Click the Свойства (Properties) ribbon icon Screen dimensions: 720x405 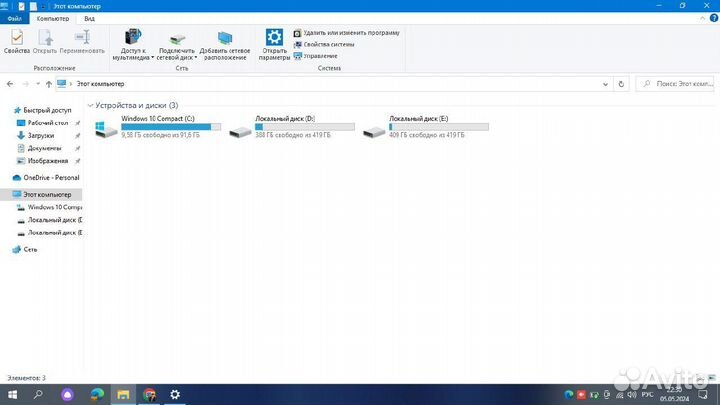tap(16, 40)
